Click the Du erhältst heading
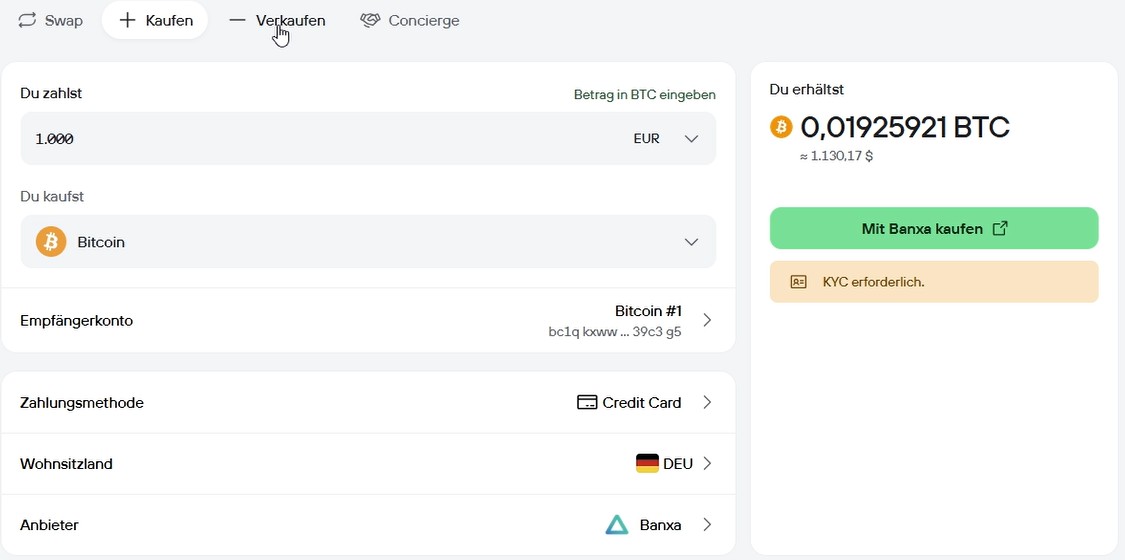The image size is (1125, 560). [x=806, y=90]
